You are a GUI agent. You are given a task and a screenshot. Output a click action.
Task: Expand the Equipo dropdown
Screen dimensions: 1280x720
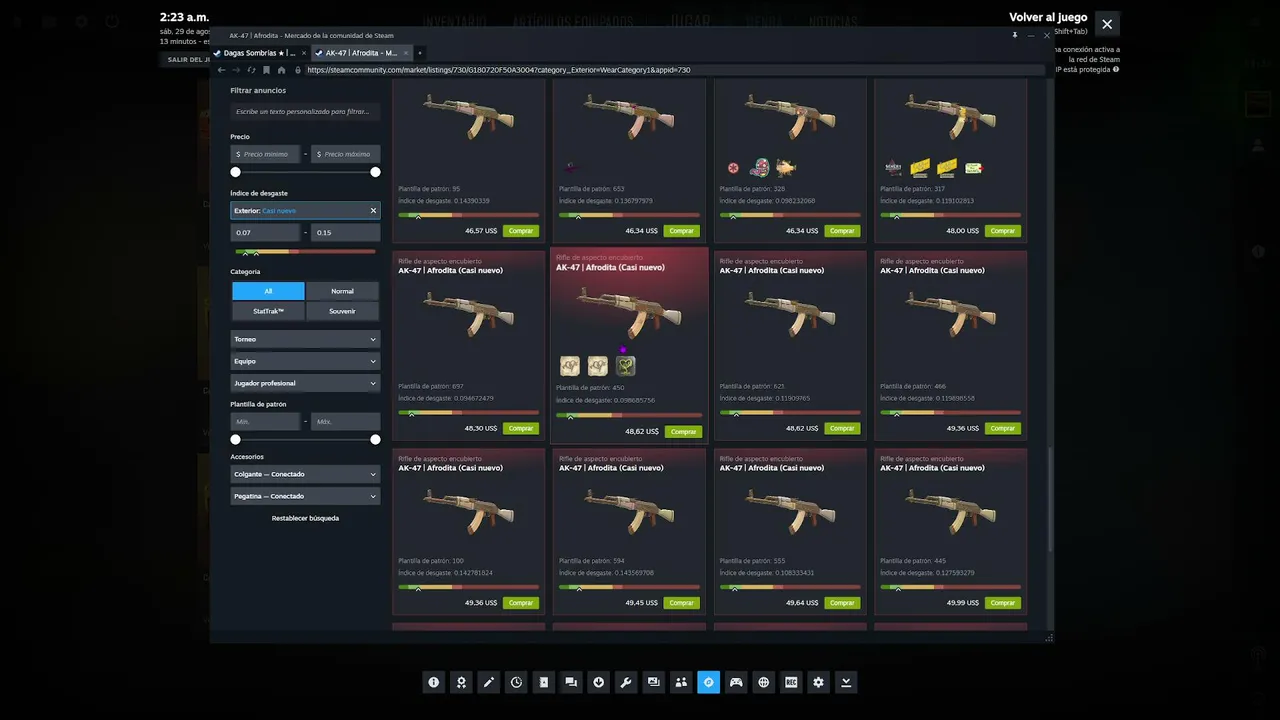[x=305, y=361]
